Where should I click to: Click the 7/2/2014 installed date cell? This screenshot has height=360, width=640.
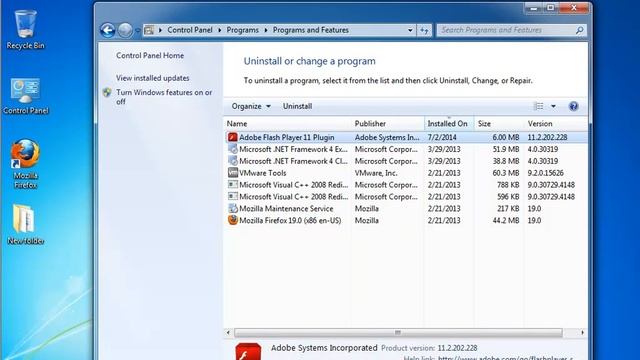pos(442,138)
